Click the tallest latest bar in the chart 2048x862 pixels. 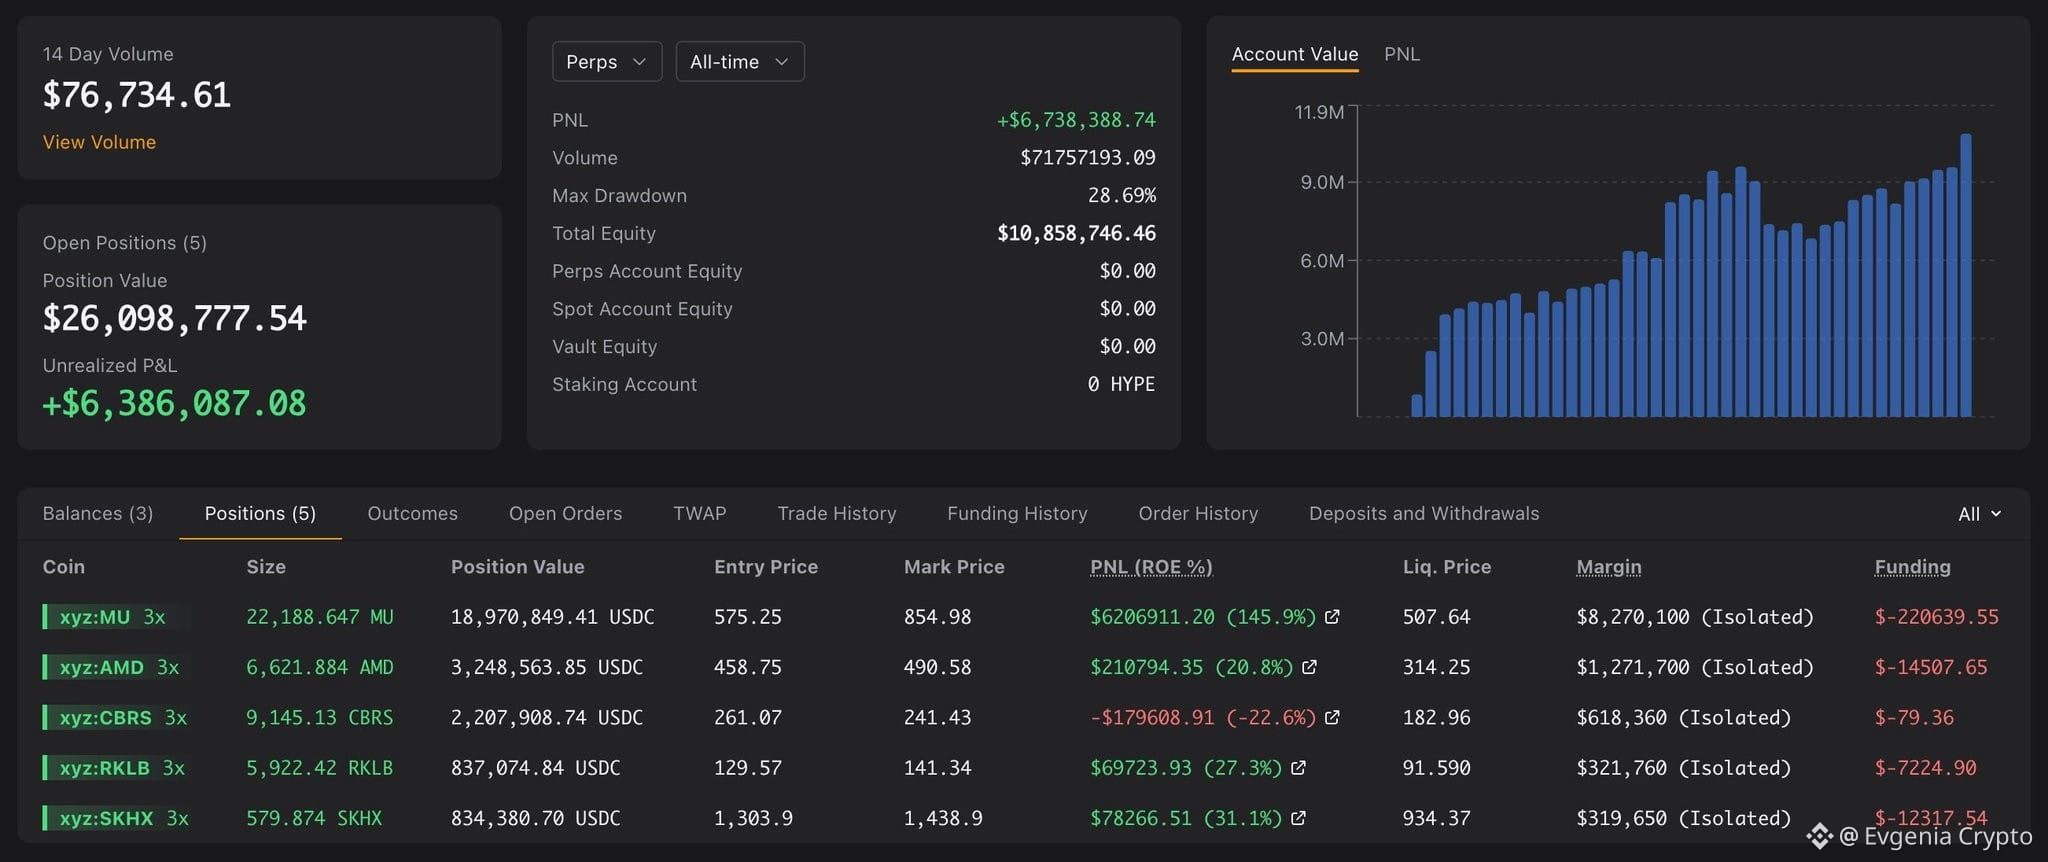click(x=1966, y=275)
